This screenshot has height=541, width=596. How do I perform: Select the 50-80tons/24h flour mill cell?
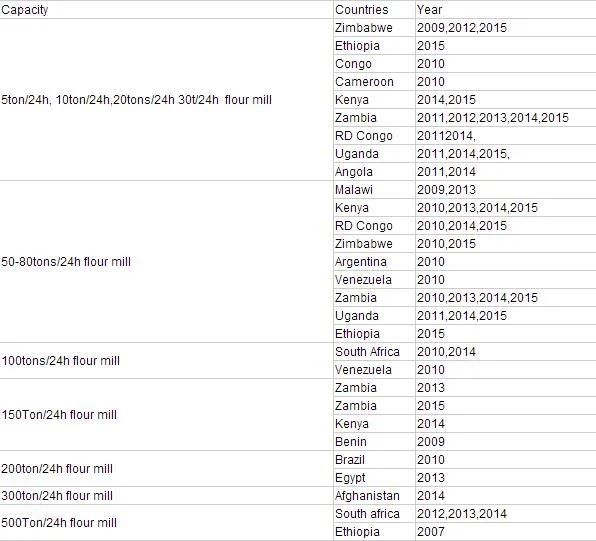click(x=166, y=262)
